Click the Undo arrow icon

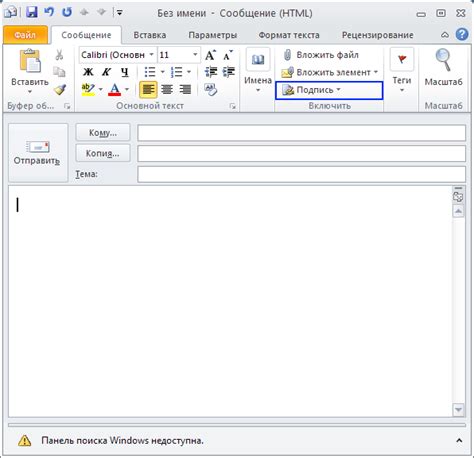tap(49, 12)
